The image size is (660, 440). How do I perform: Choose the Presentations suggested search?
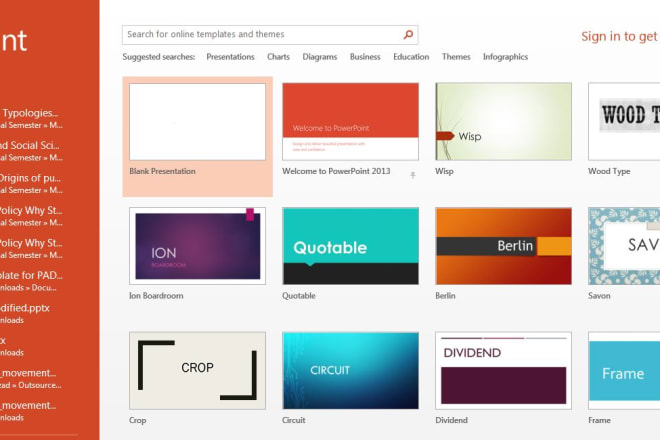click(x=230, y=57)
